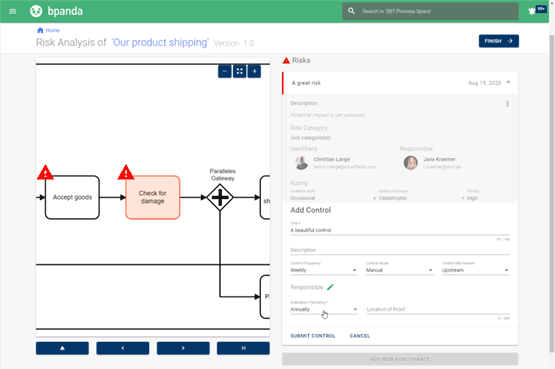Zoom in the diagram with plus
Screen dimensions: 555x369
[254, 71]
